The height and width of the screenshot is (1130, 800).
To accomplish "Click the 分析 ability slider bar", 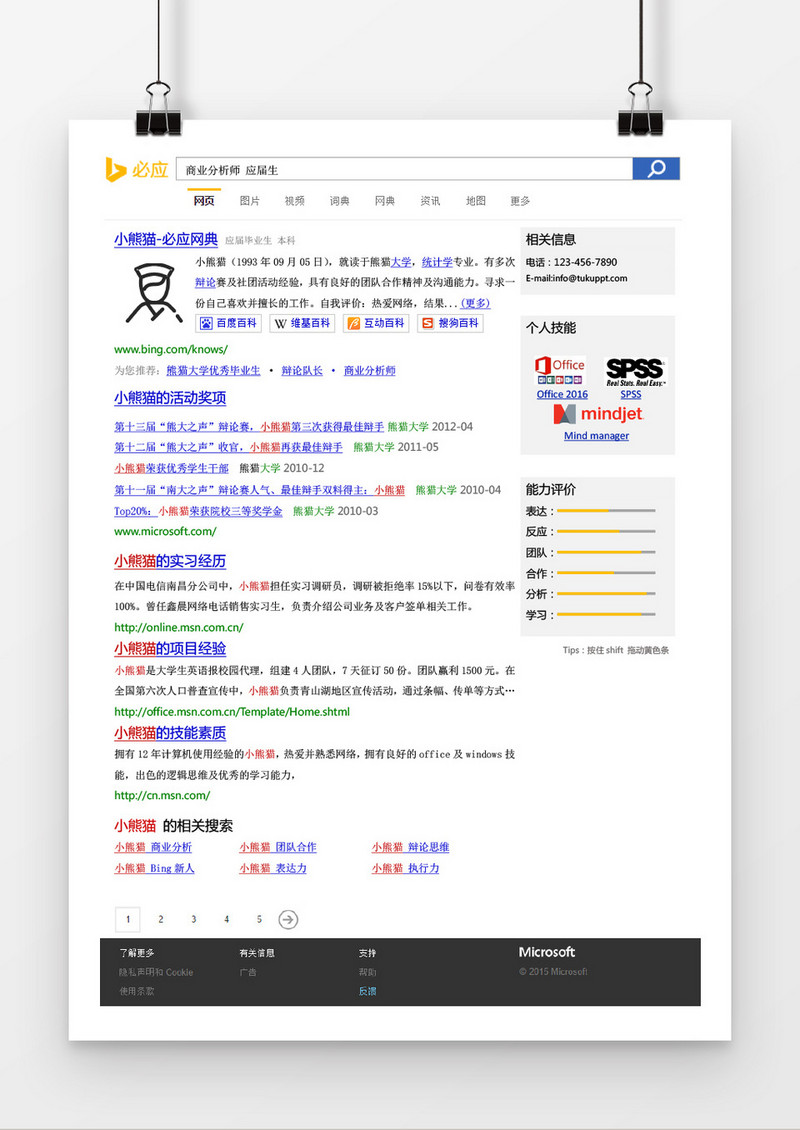I will (606, 594).
